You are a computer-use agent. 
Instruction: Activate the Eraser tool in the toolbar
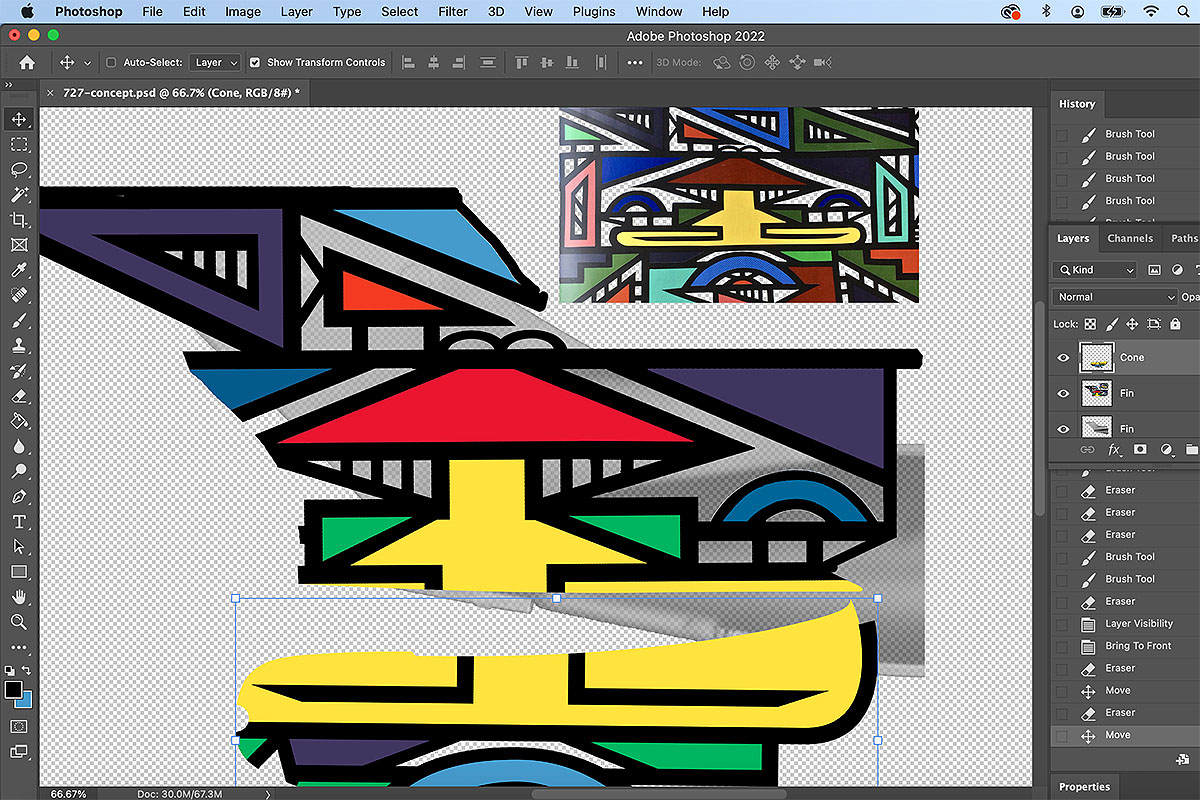tap(19, 396)
